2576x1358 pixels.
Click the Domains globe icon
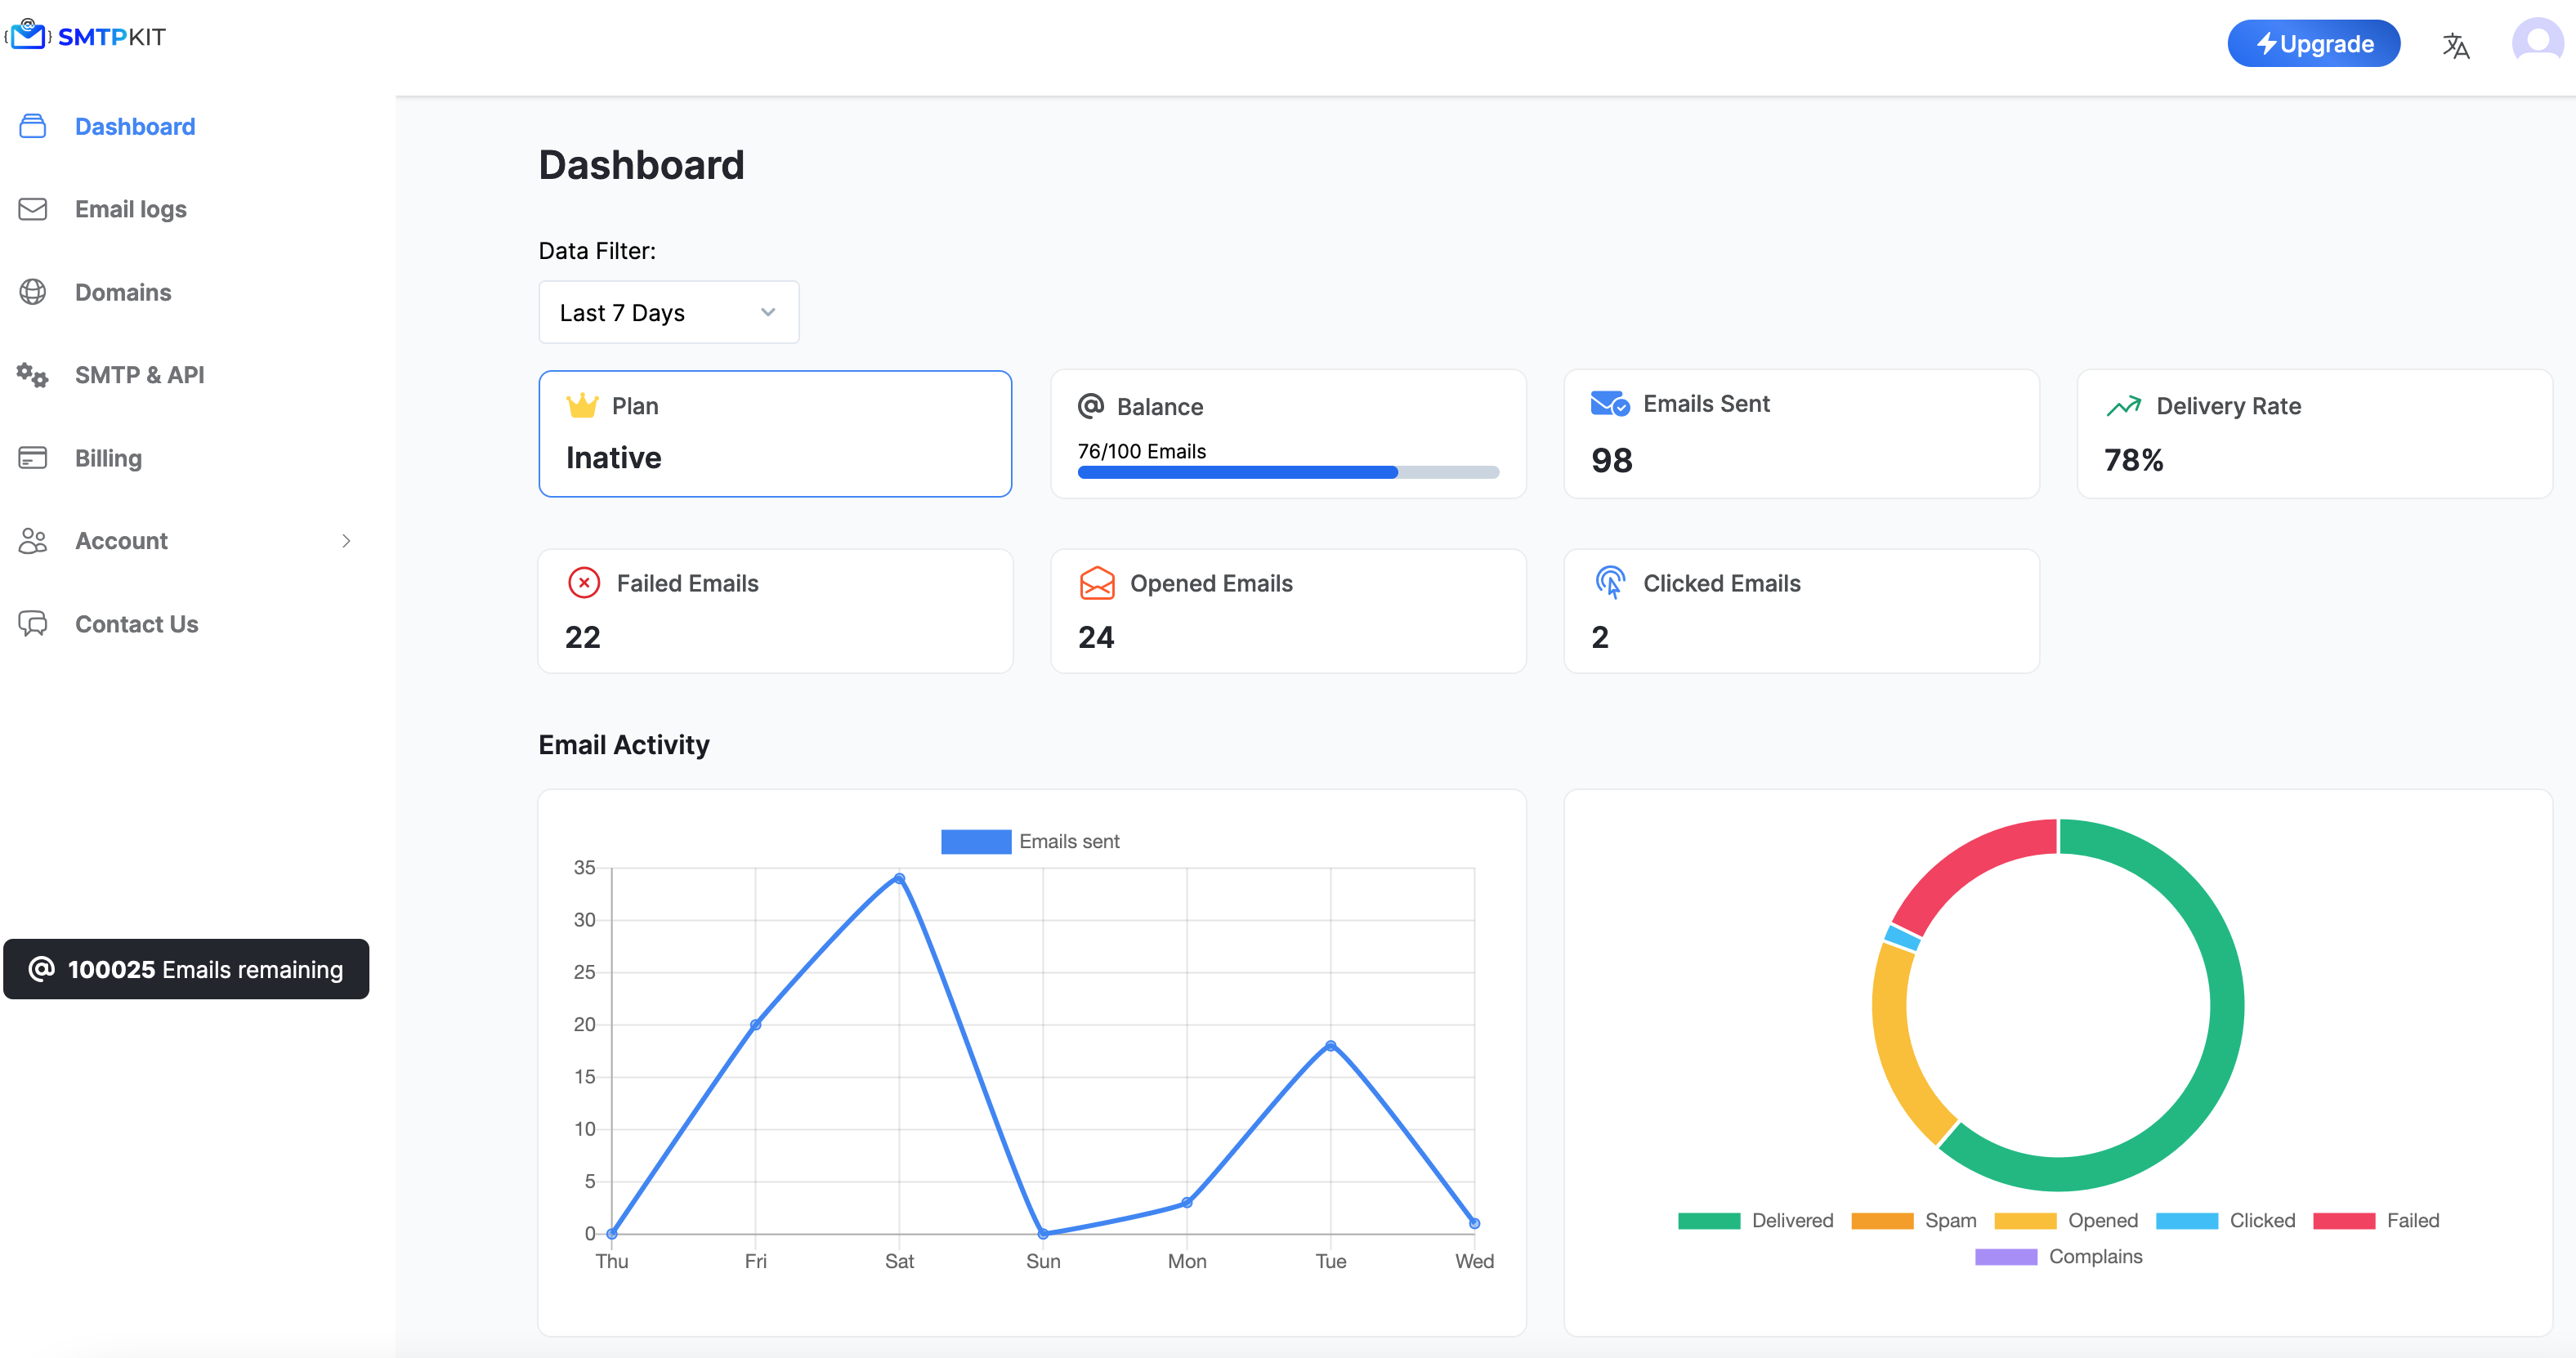pos(32,292)
